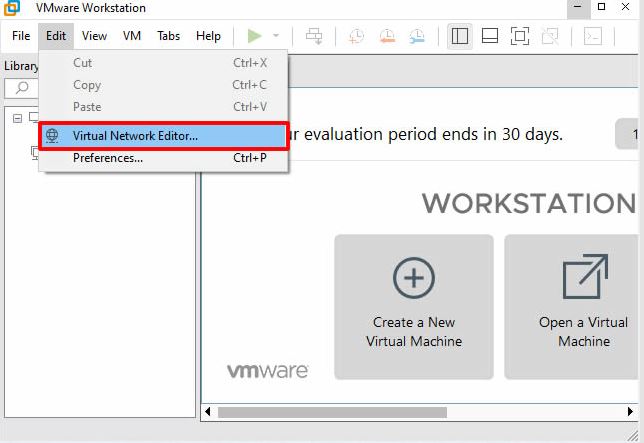
Task: Click the console view toolbar icon
Action: [x=593, y=36]
